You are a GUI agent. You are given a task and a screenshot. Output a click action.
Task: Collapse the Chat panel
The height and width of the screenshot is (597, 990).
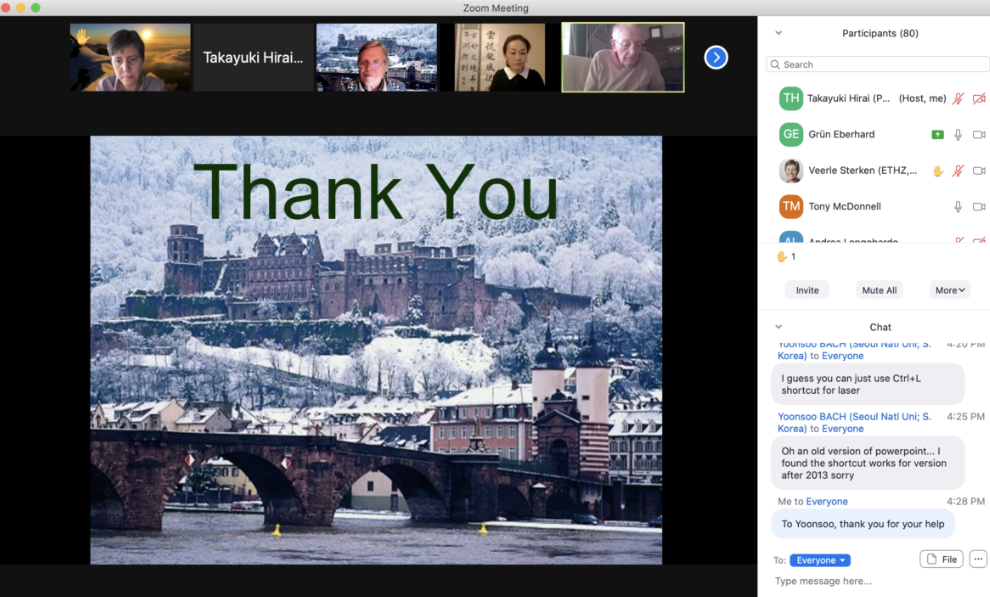(778, 327)
